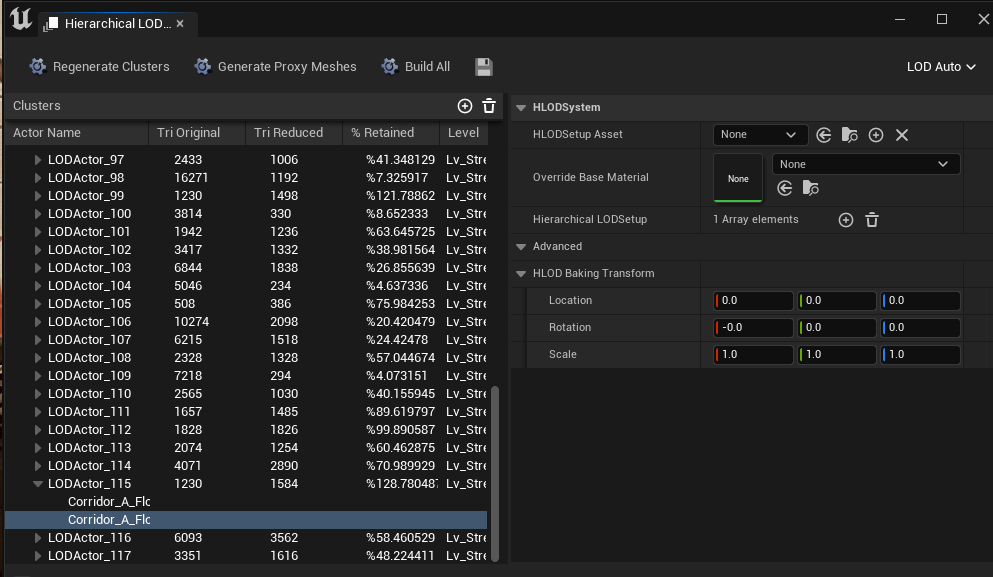Add a new cluster with plus icon
Image resolution: width=993 pixels, height=577 pixels.
(x=465, y=106)
